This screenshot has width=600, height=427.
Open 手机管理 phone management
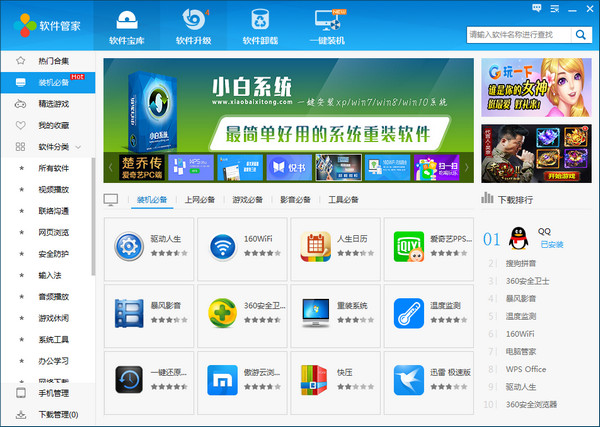(x=48, y=393)
